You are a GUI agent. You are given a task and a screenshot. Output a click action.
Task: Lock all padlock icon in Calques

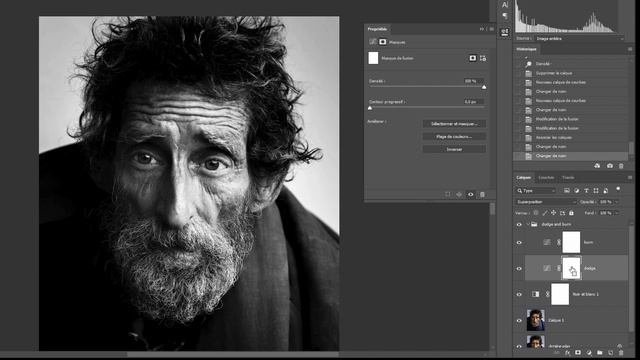pos(571,213)
